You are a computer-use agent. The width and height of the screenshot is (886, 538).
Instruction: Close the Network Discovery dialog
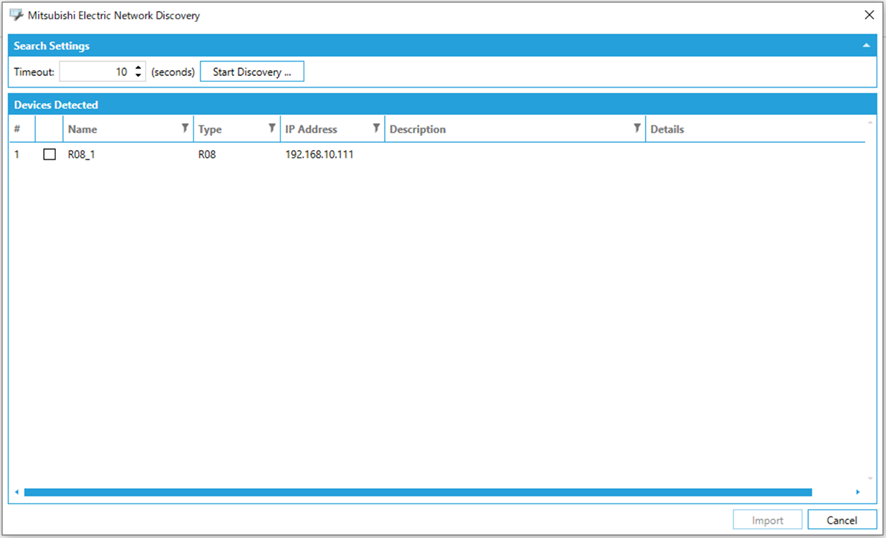pyautogui.click(x=868, y=15)
